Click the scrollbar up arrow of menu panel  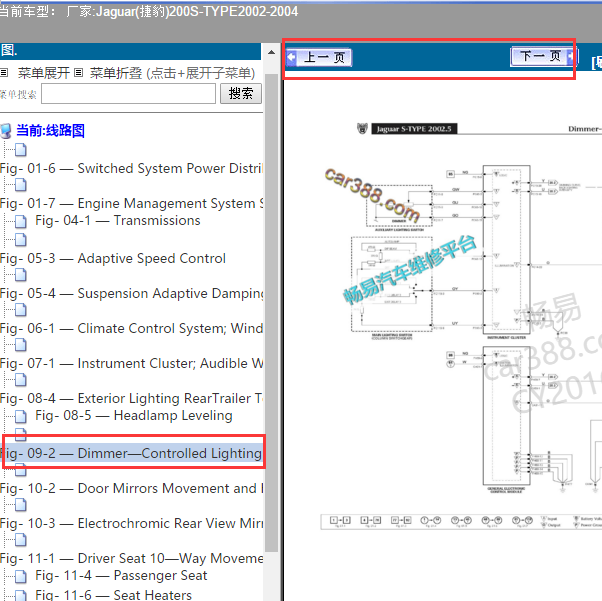coord(271,52)
